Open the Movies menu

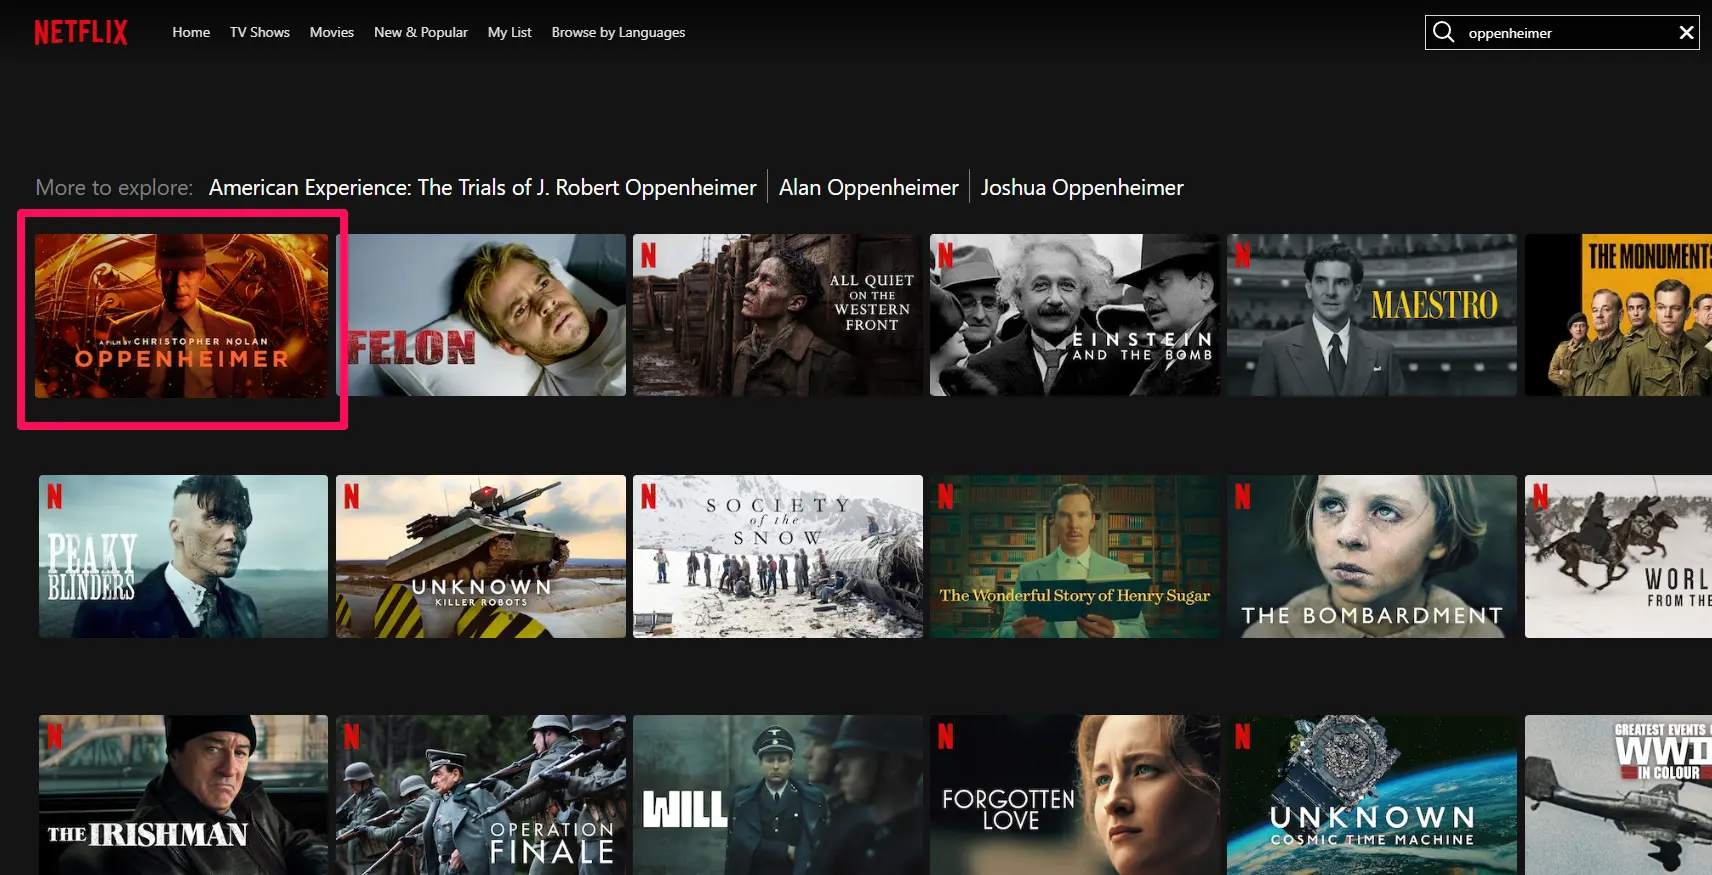(332, 32)
